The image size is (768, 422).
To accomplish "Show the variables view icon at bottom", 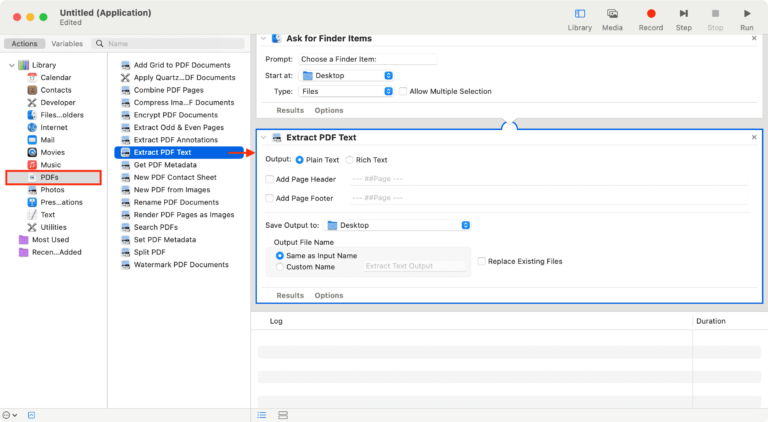I will click(283, 415).
